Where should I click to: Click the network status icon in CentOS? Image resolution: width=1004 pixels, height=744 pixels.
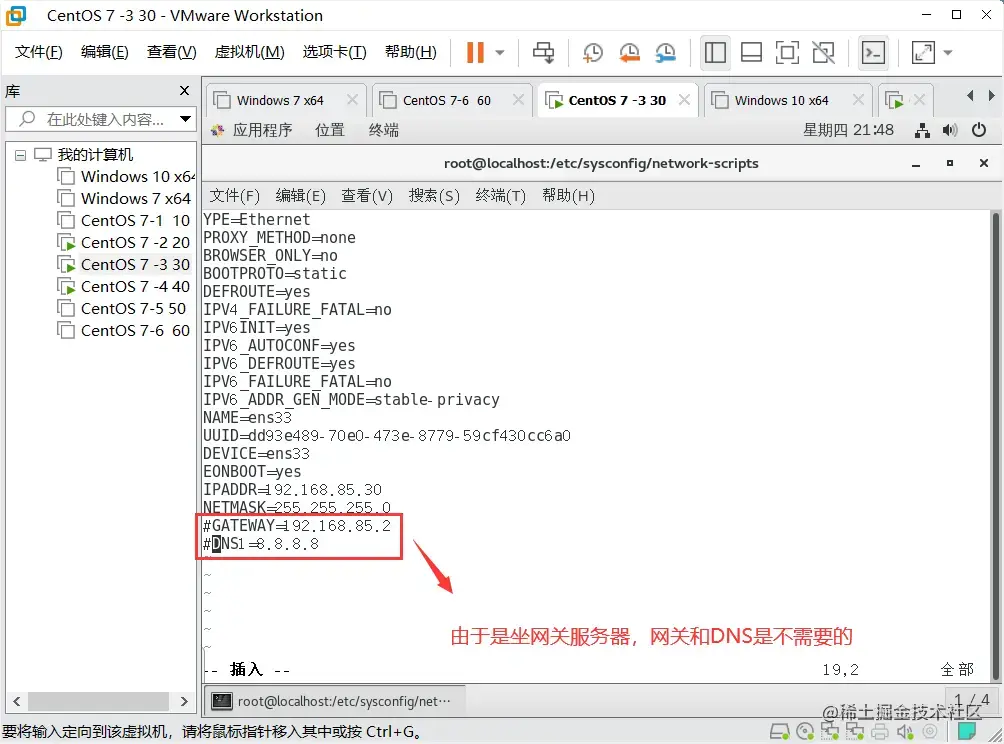[922, 131]
